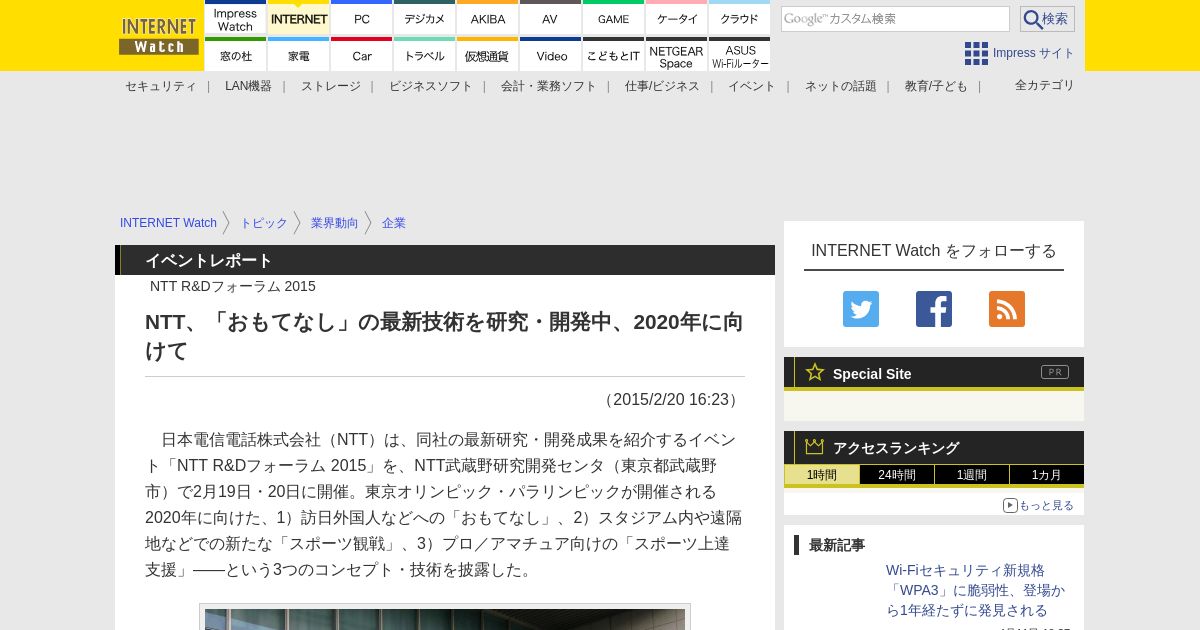This screenshot has height=630, width=1200.
Task: Open the 家電 site tab
Action: (x=299, y=55)
